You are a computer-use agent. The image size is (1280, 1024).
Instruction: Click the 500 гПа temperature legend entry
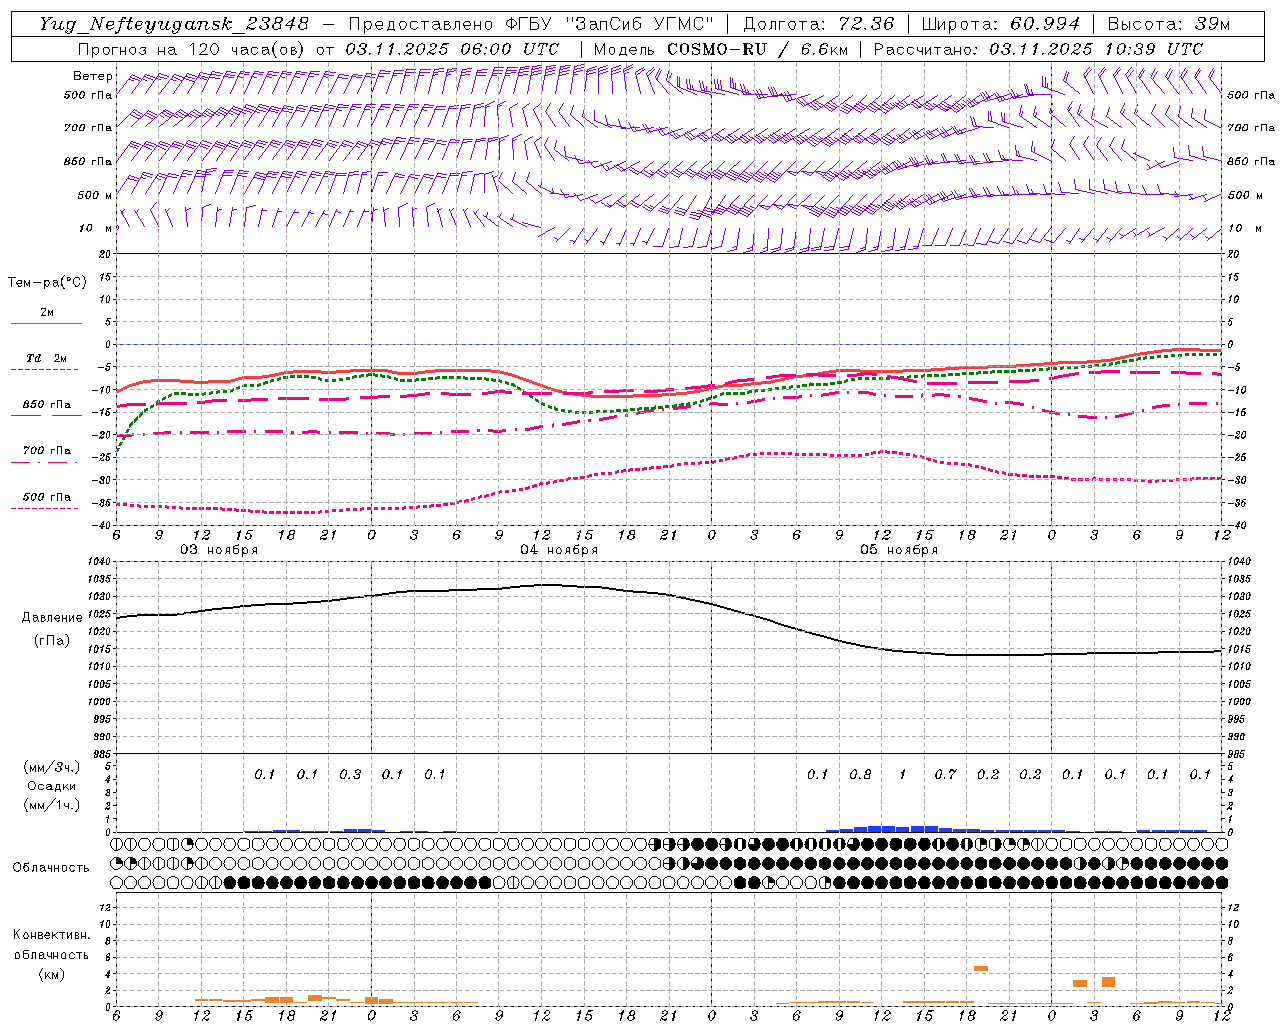[46, 497]
